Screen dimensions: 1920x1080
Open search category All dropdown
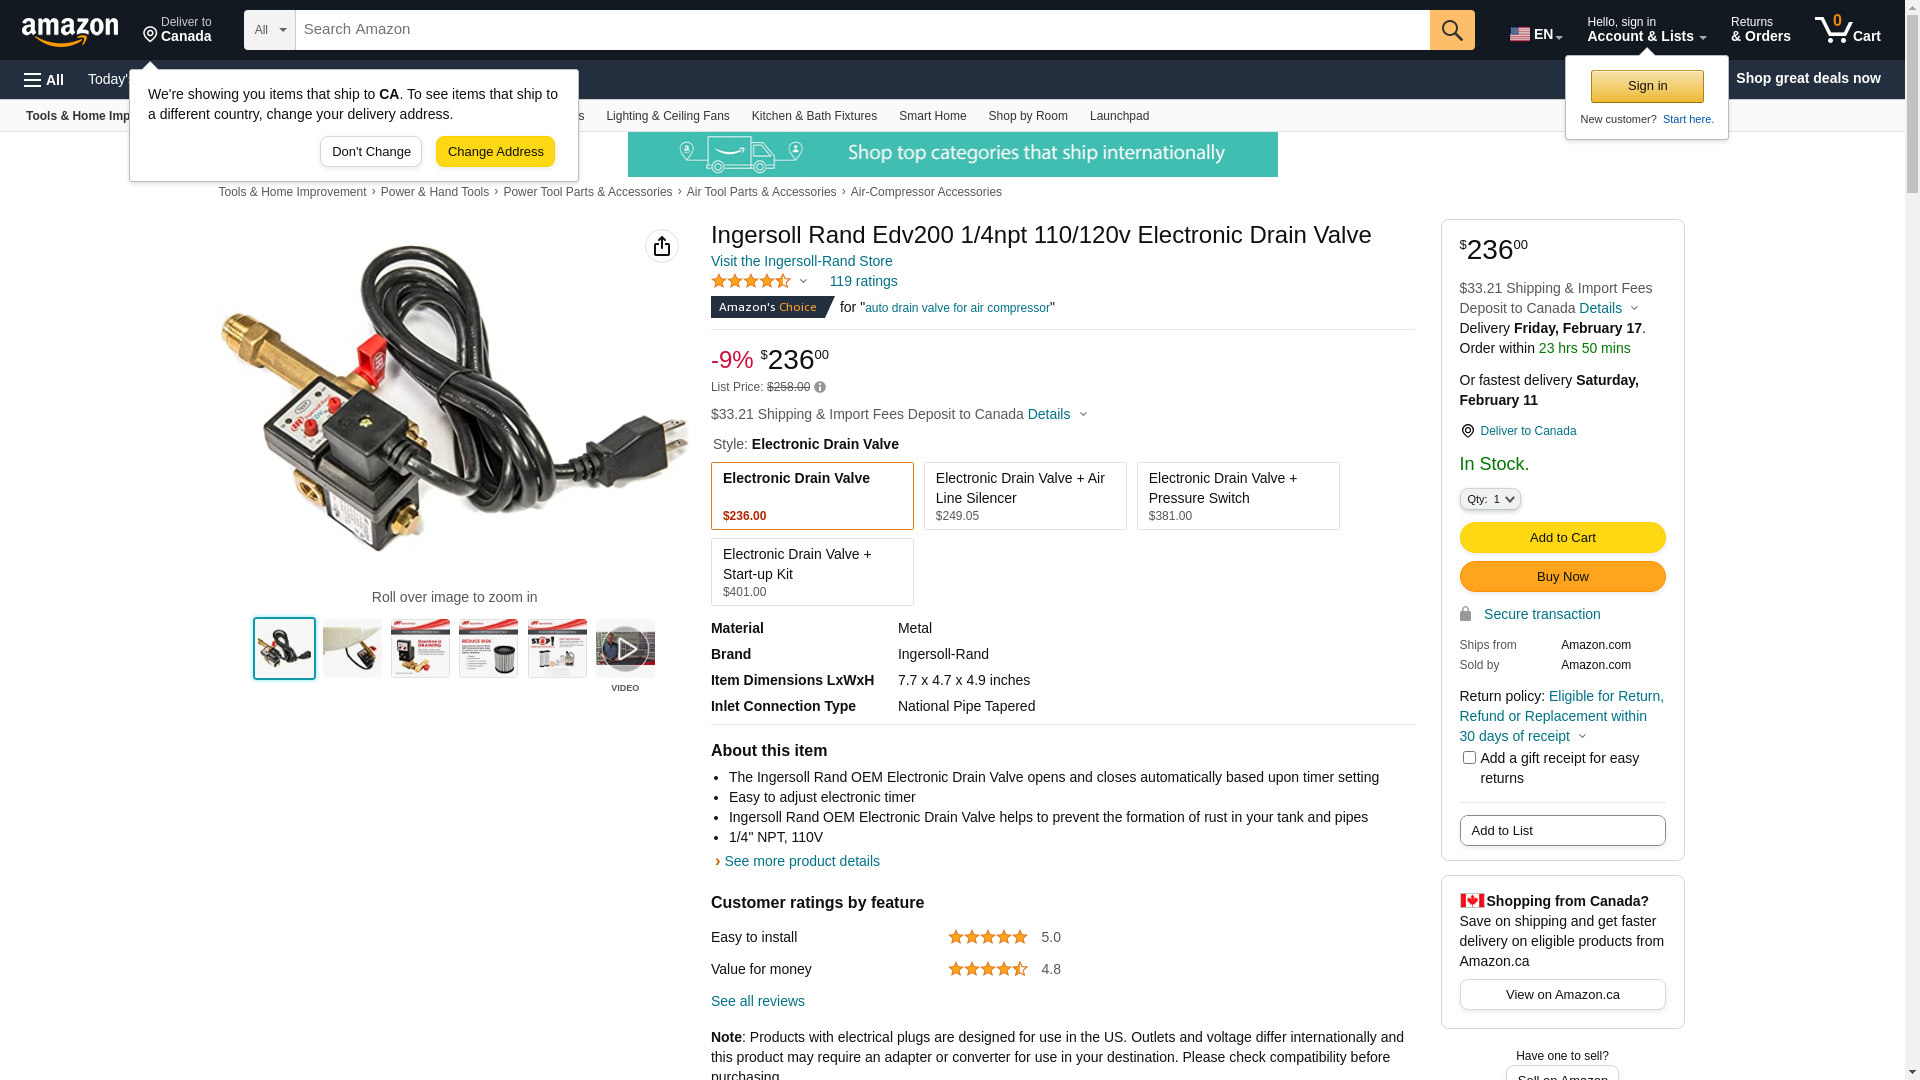click(270, 30)
